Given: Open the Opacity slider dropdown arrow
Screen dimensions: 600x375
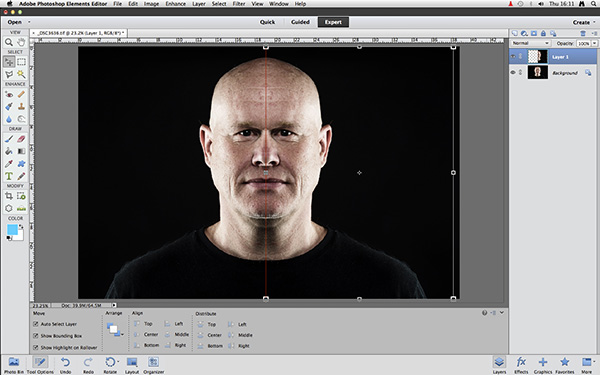Looking at the screenshot, I should (594, 43).
